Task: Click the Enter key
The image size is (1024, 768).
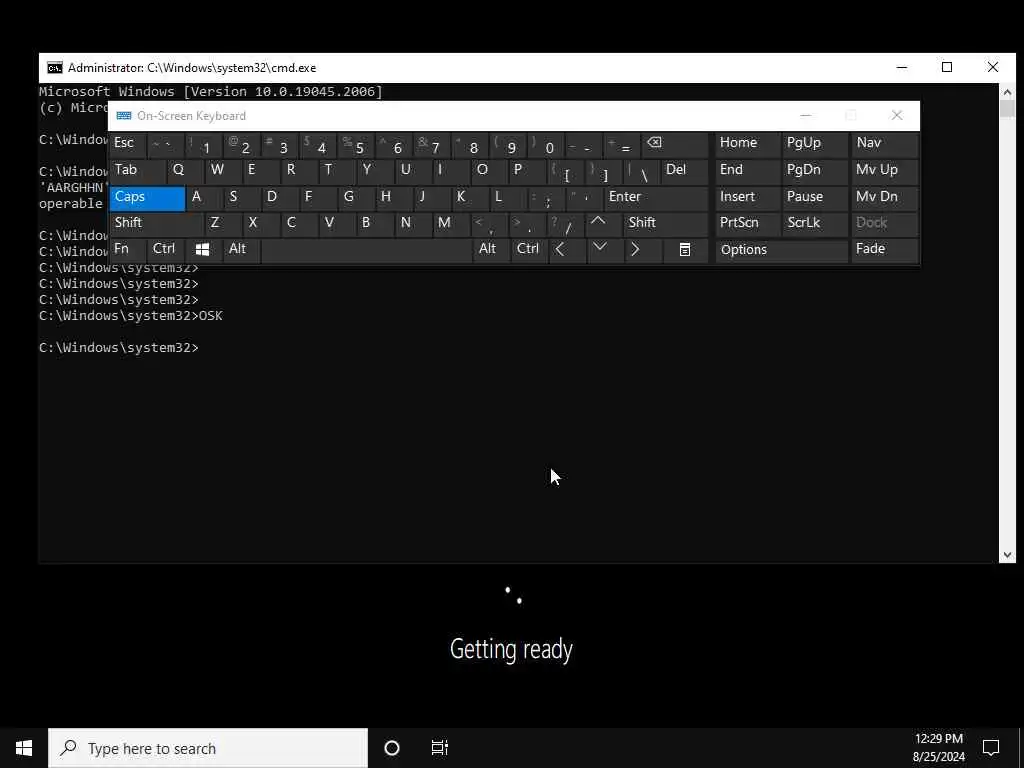Action: pyautogui.click(x=656, y=198)
